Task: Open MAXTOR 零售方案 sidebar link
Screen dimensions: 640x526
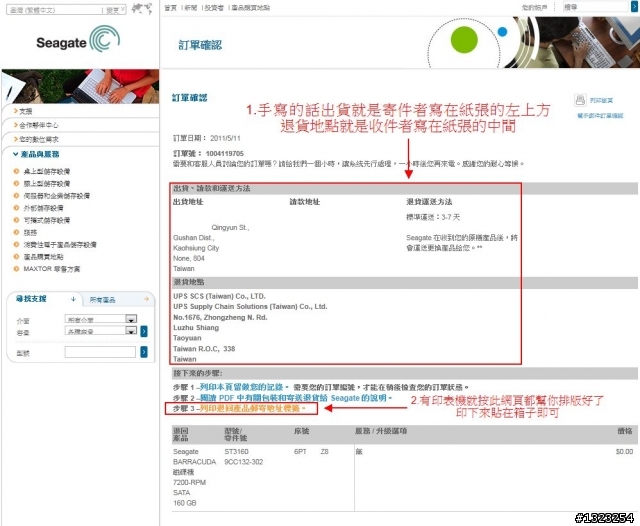Action: point(51,269)
